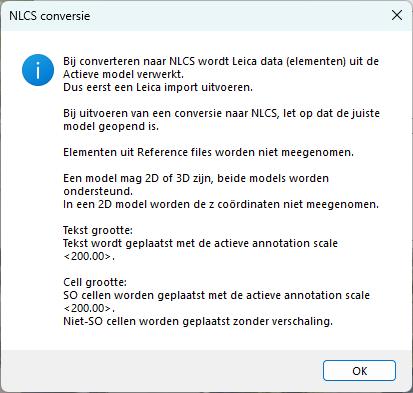Click the NLCS conversie title bar text
Image resolution: width=413 pixels, height=393 pixels.
[x=50, y=16]
